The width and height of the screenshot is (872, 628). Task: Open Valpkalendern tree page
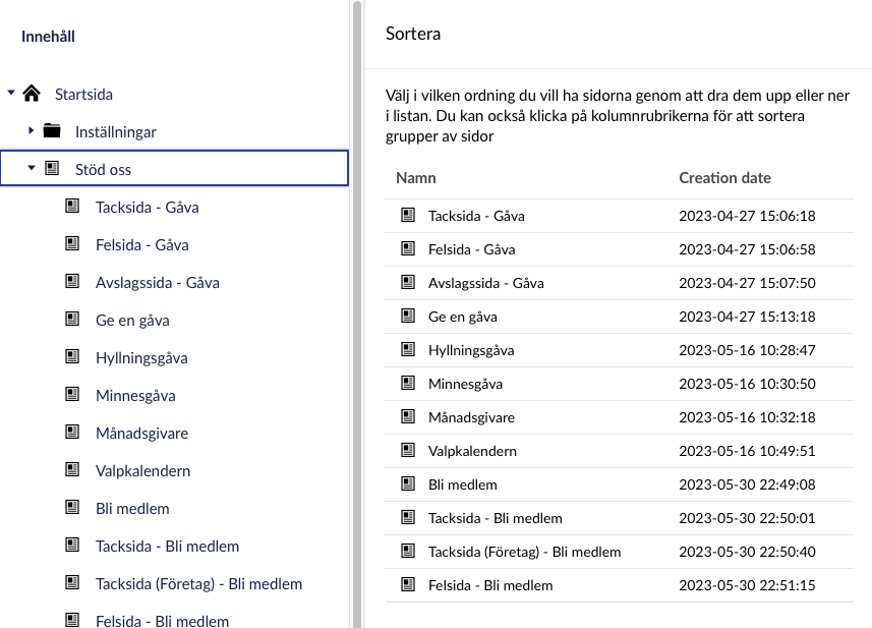click(x=143, y=471)
